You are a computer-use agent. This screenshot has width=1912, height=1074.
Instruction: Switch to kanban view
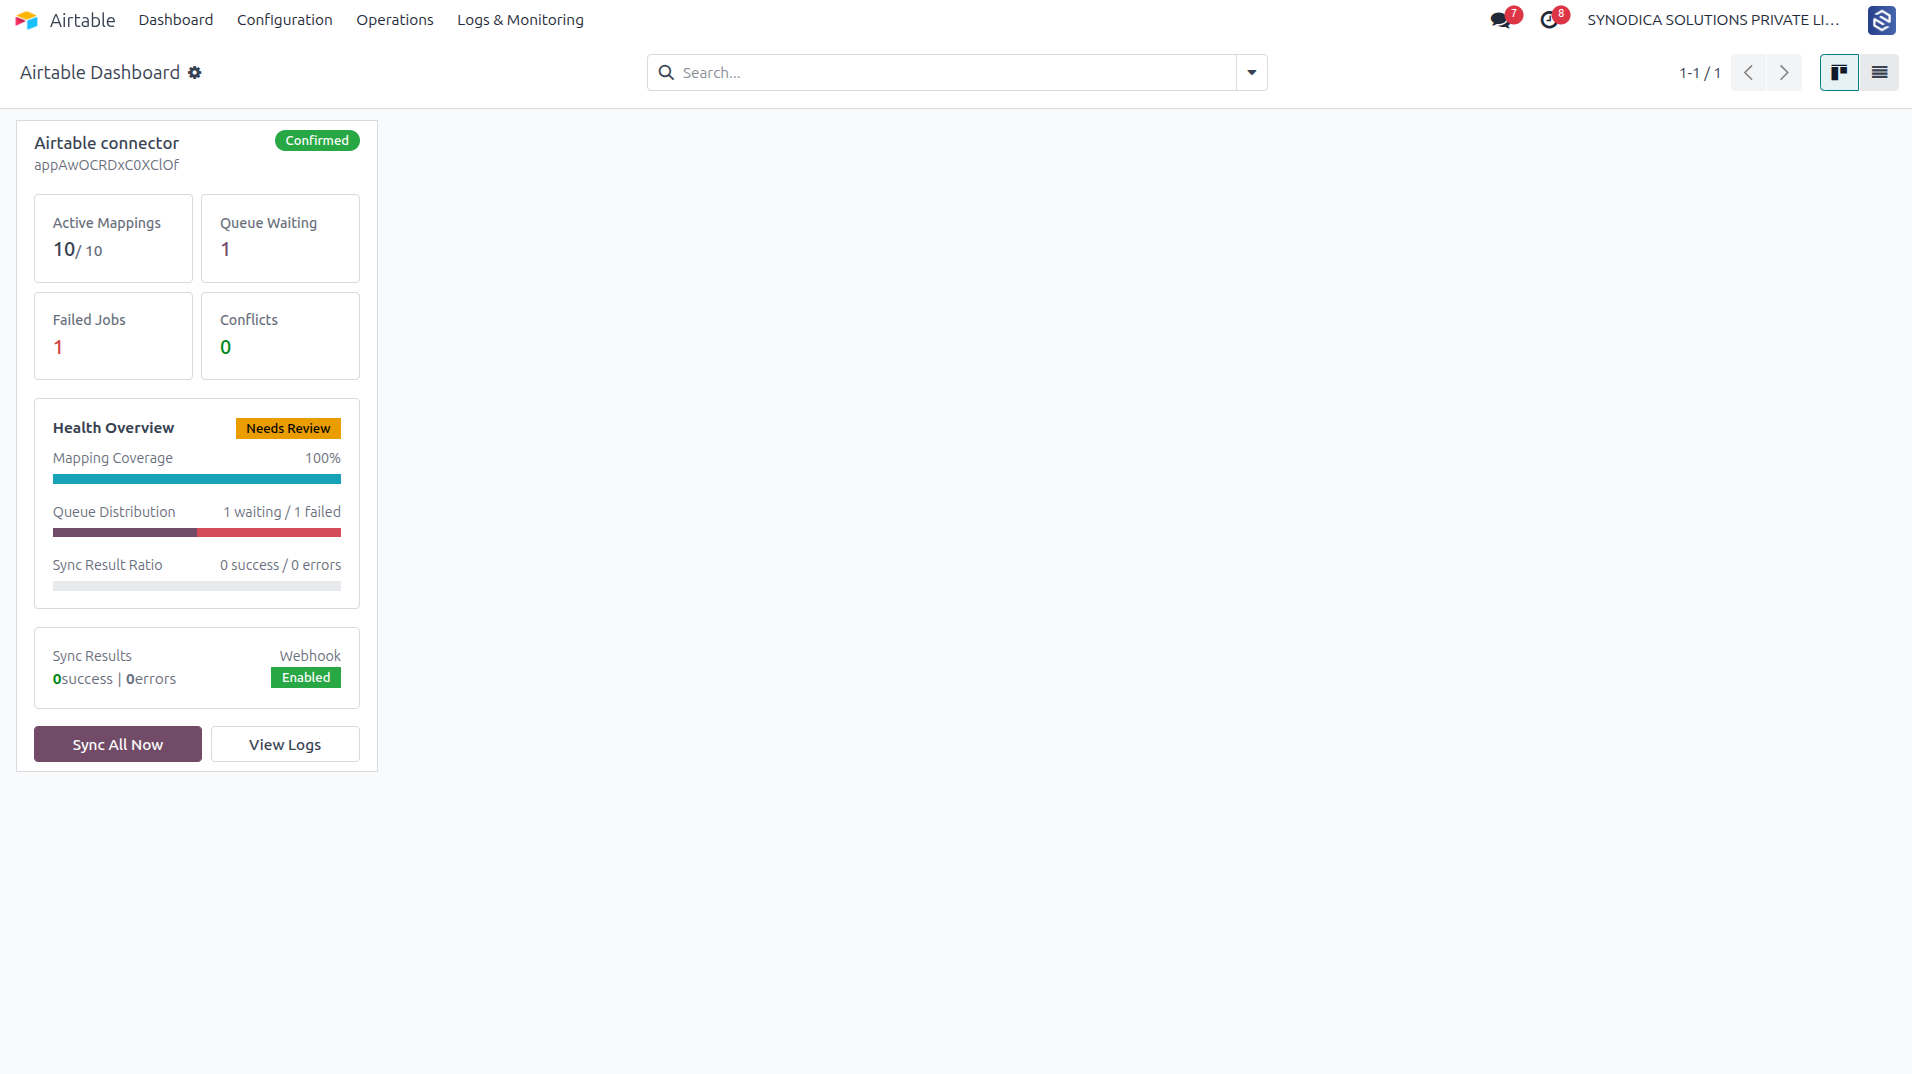tap(1839, 73)
